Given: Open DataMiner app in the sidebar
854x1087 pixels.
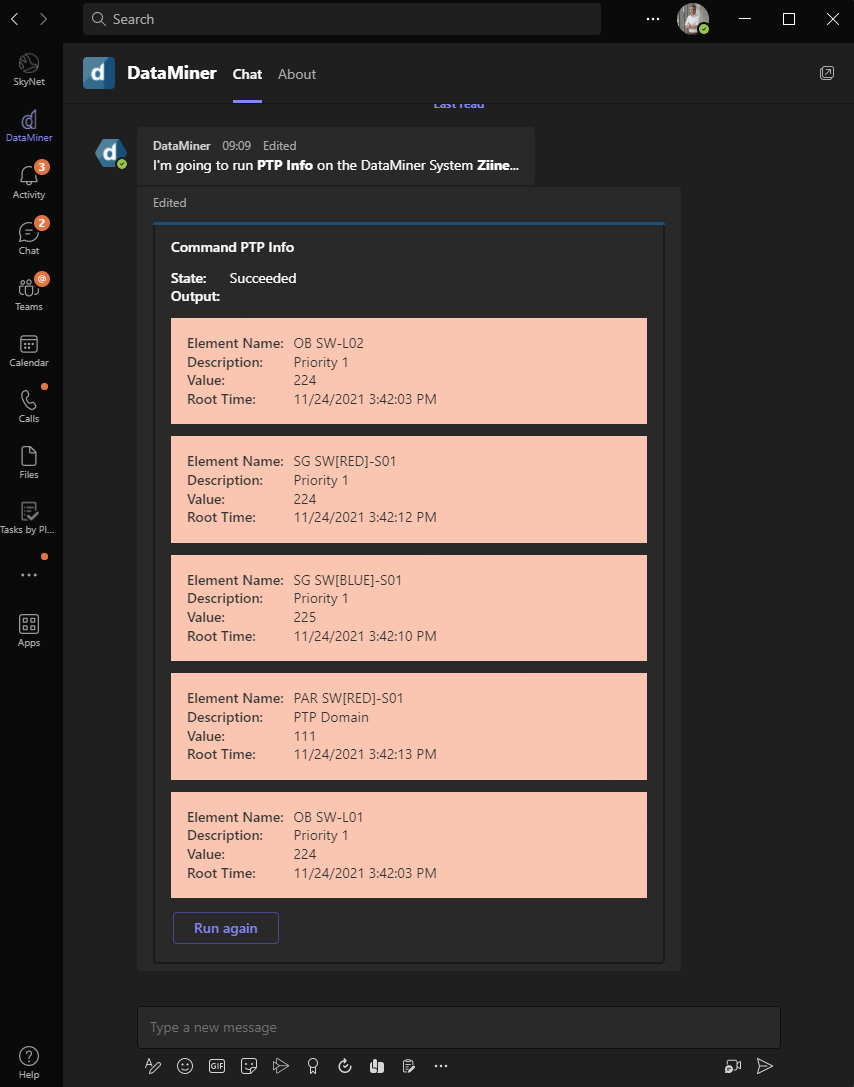Looking at the screenshot, I should (29, 125).
